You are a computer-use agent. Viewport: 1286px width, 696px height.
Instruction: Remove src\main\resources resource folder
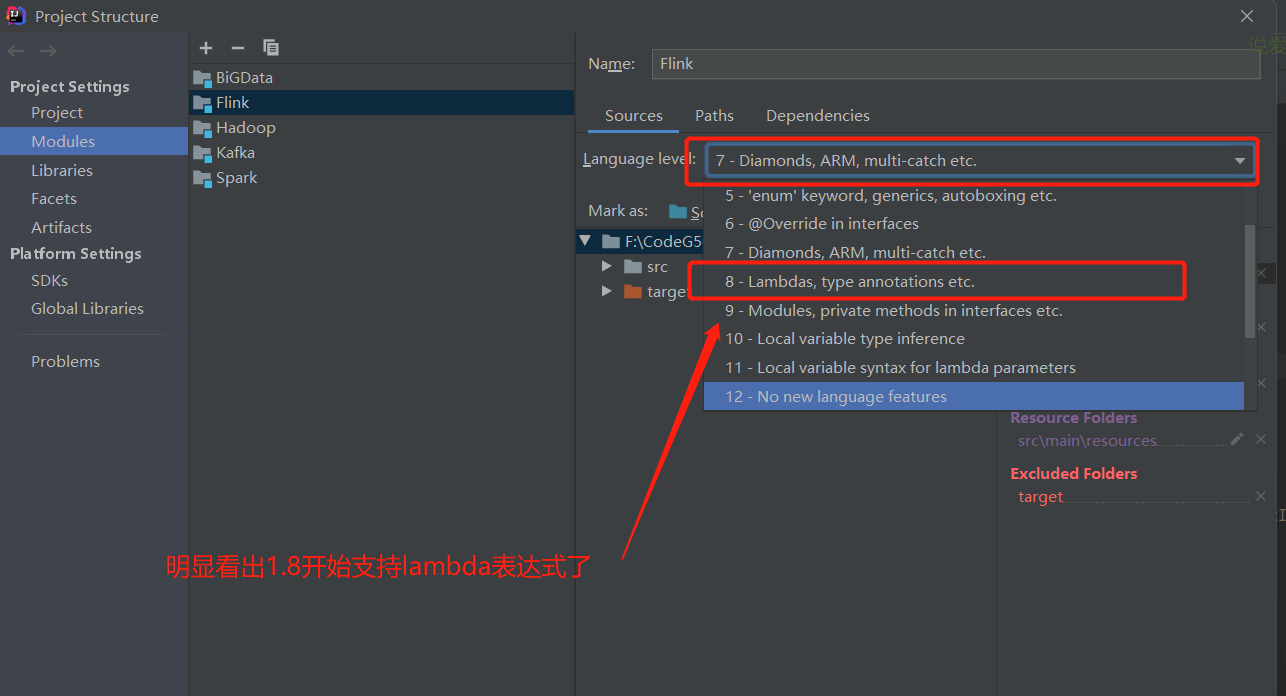tap(1261, 439)
